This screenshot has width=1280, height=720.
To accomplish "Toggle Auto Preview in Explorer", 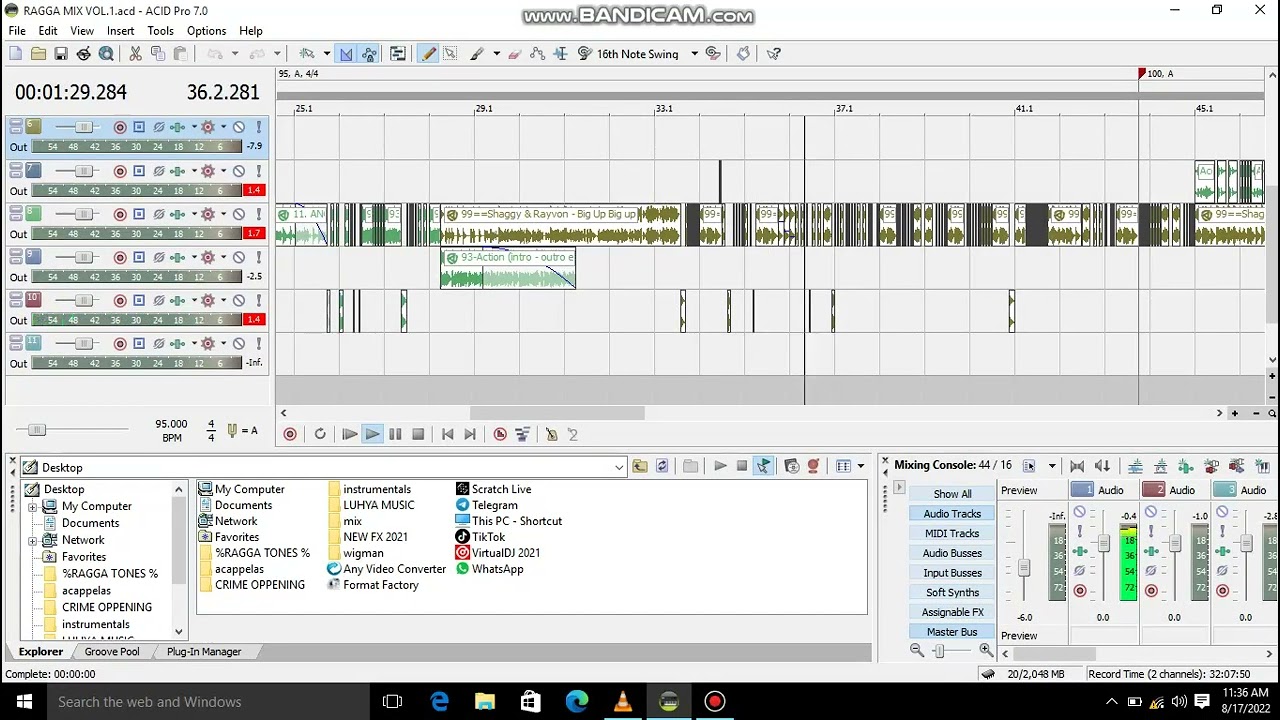I will (763, 467).
